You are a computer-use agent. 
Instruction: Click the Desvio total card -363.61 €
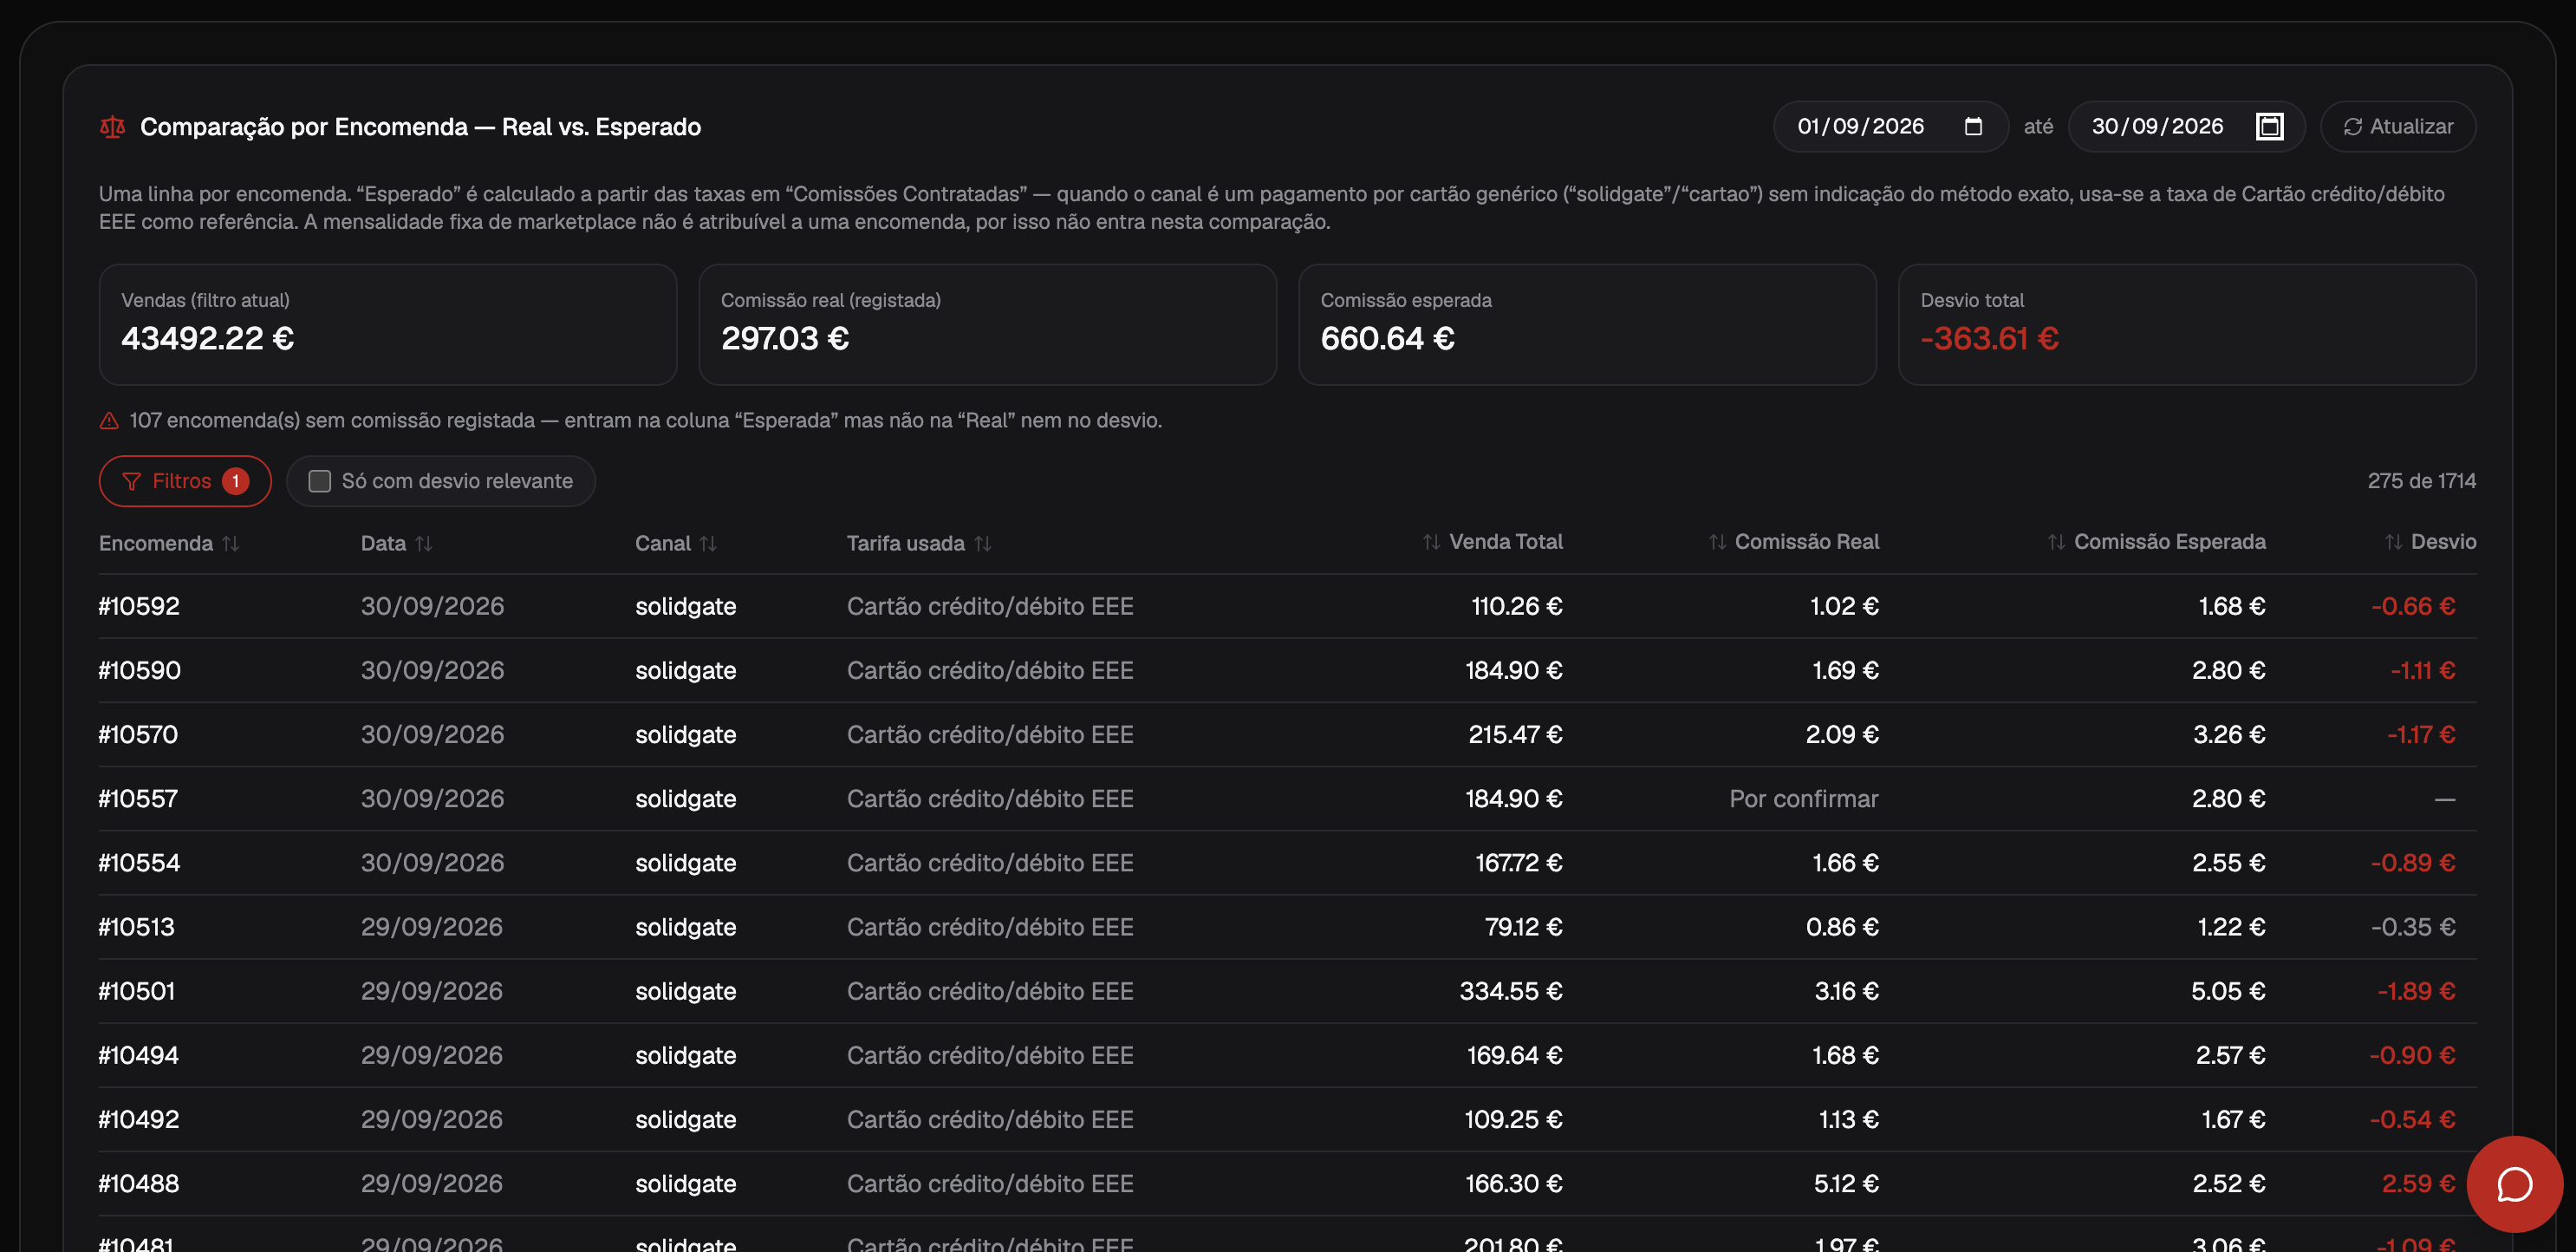[2186, 324]
